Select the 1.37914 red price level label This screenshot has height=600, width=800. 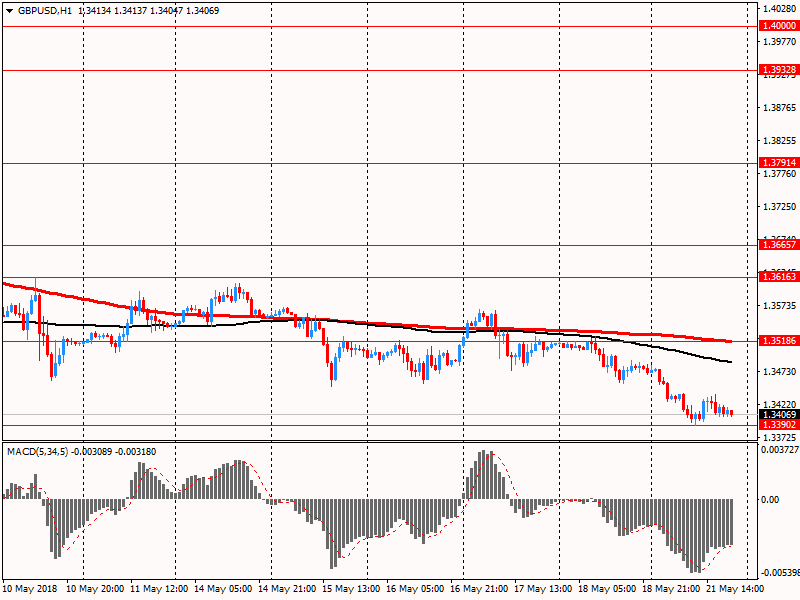779,163
